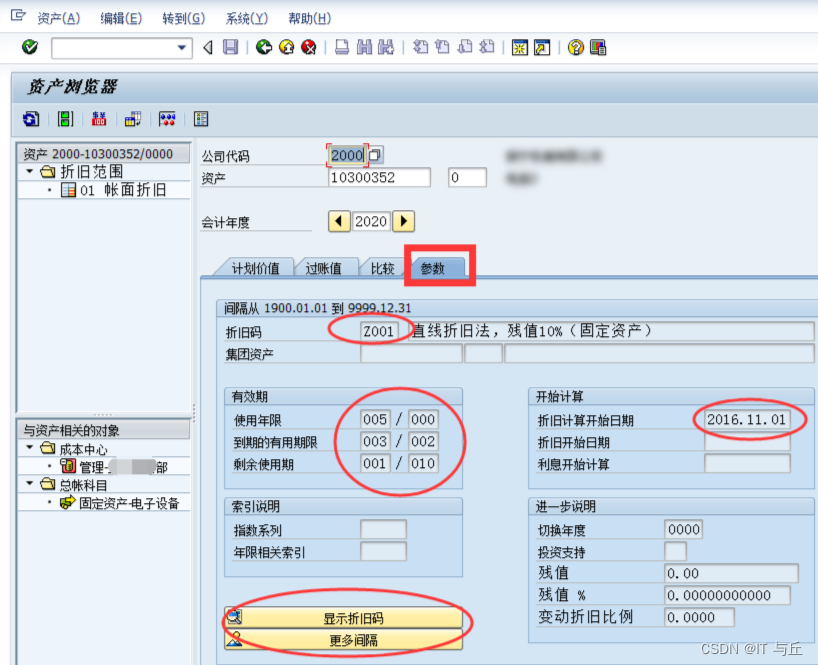Switch to the 比较 tab
The height and width of the screenshot is (665, 818).
(x=382, y=268)
